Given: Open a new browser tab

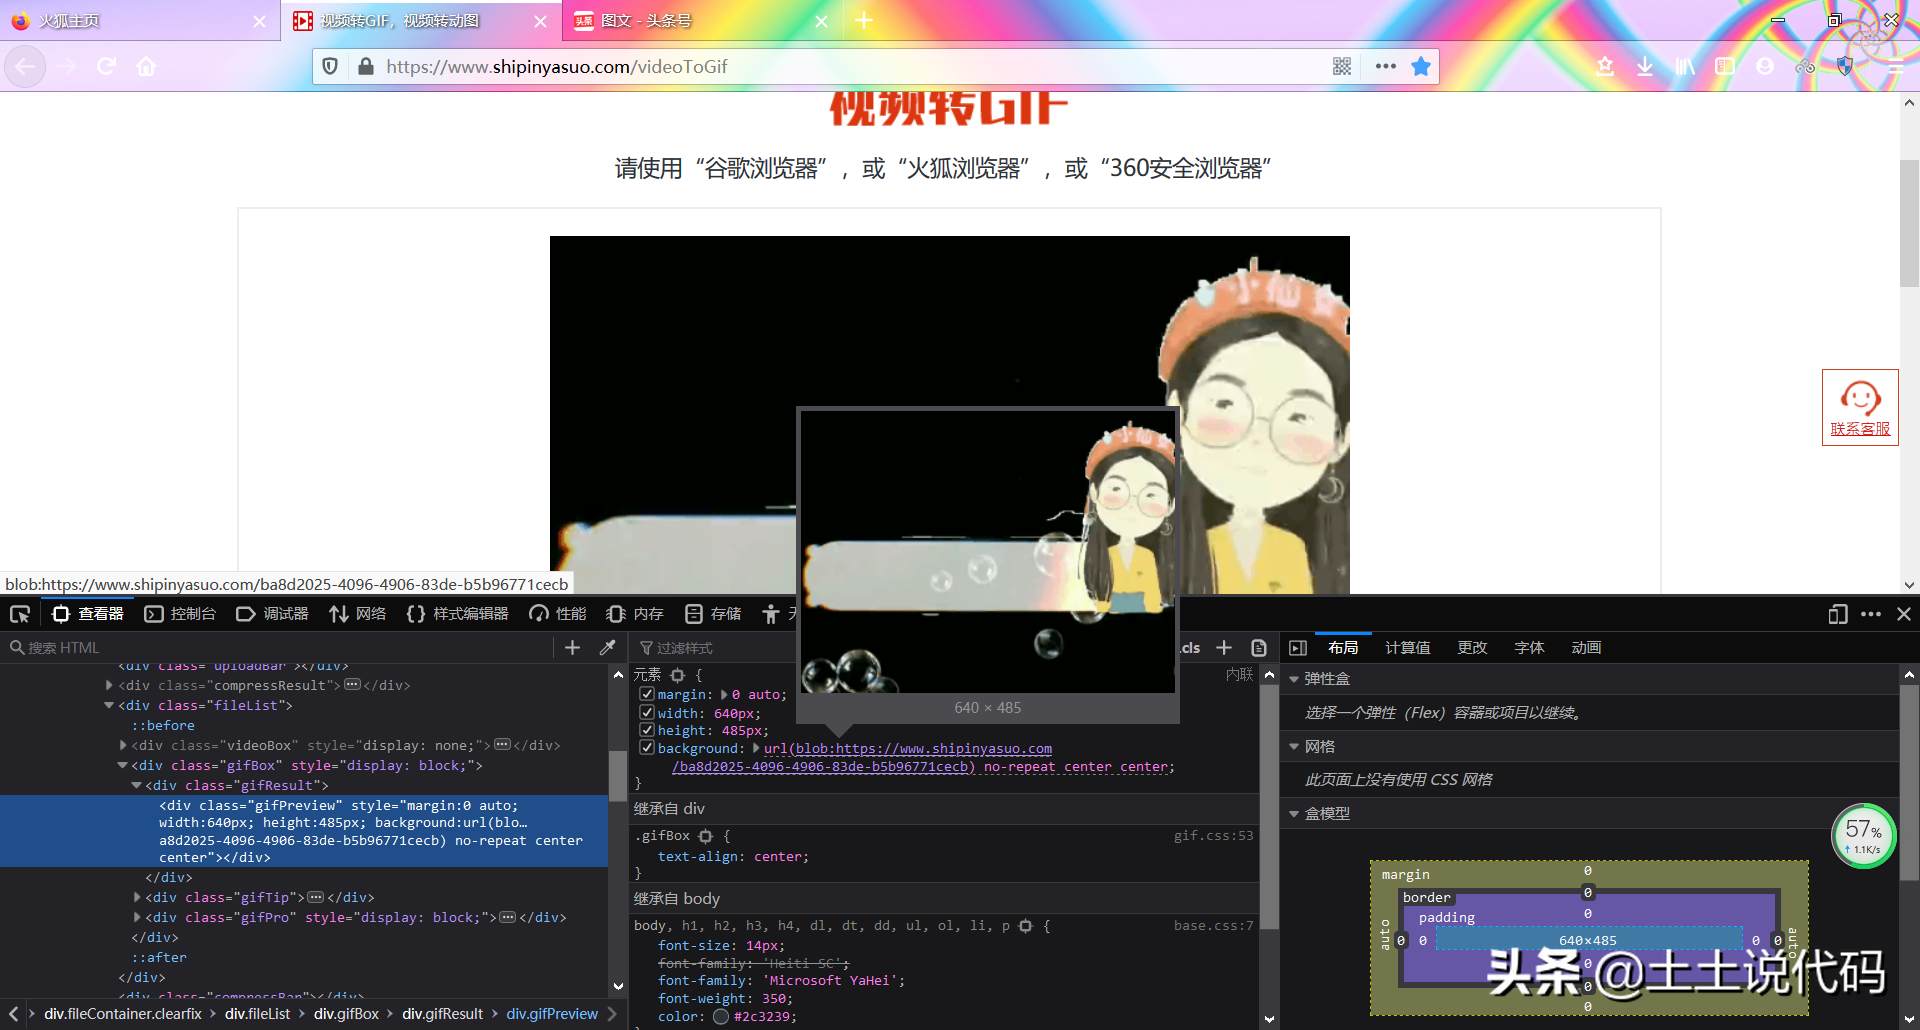Looking at the screenshot, I should 864,21.
